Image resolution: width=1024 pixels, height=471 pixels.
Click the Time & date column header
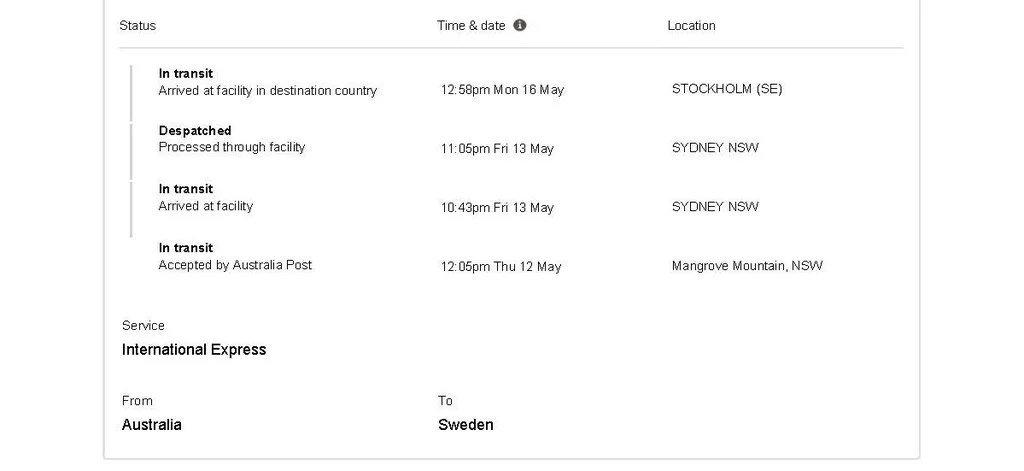[471, 26]
